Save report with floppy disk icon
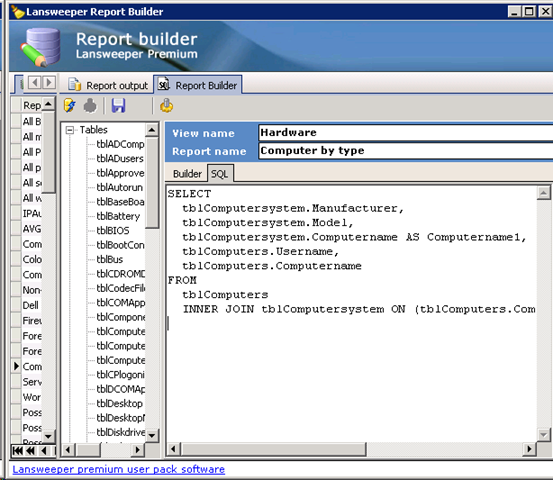 tap(118, 105)
